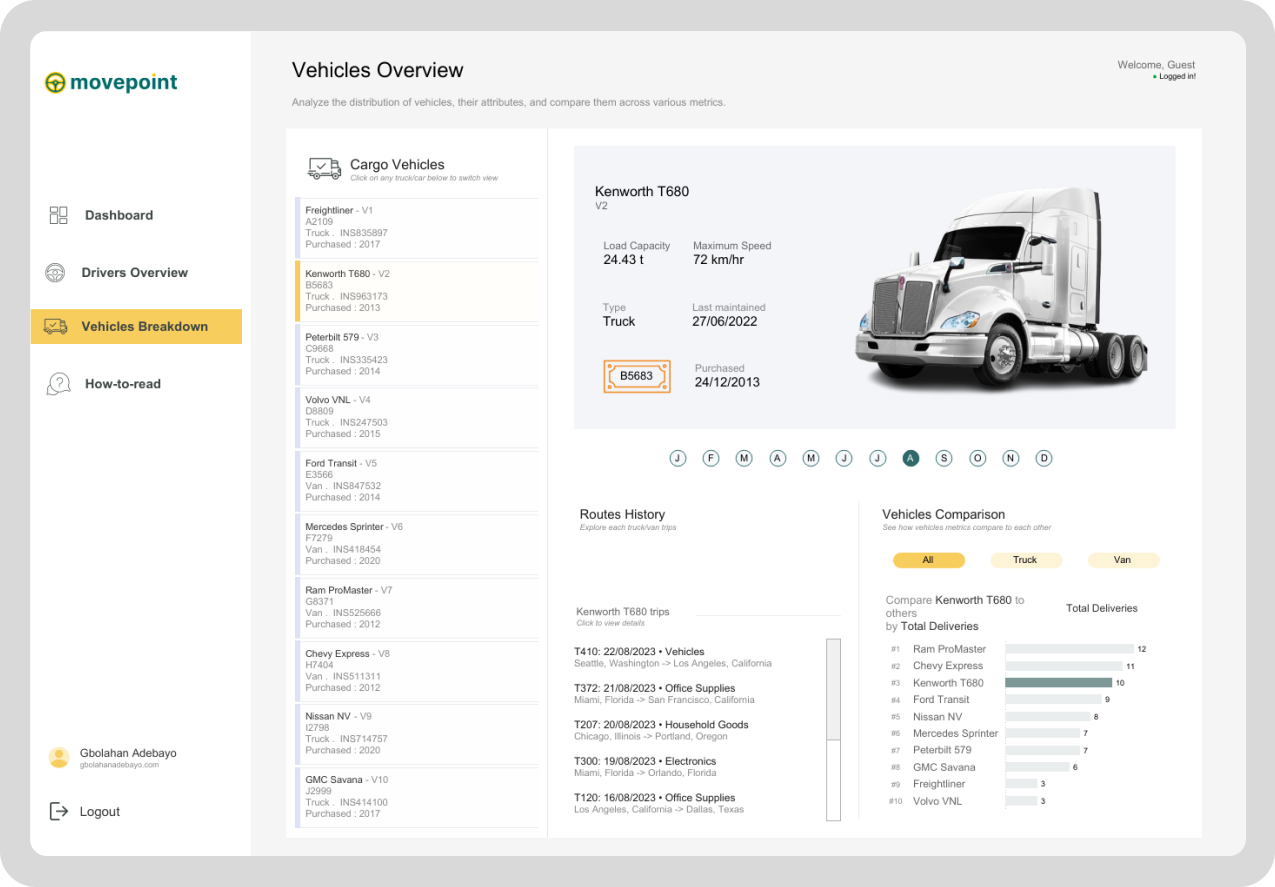Image resolution: width=1275 pixels, height=887 pixels.
Task: Click the Mercedes Sprinter comparison bar
Action: pos(1042,734)
